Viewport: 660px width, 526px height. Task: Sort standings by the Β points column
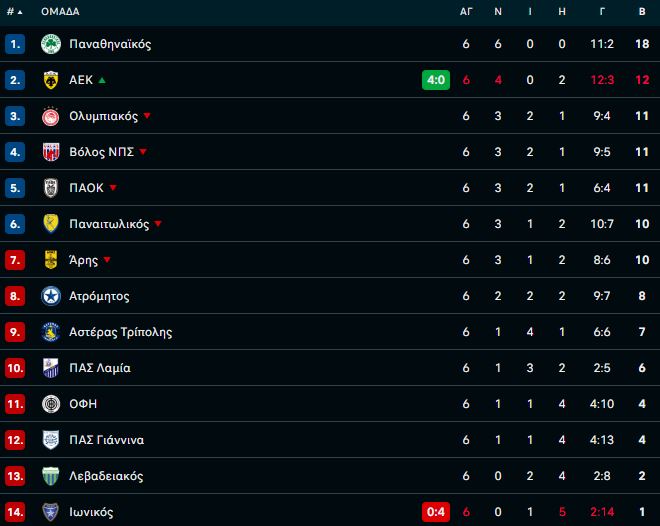click(x=642, y=12)
